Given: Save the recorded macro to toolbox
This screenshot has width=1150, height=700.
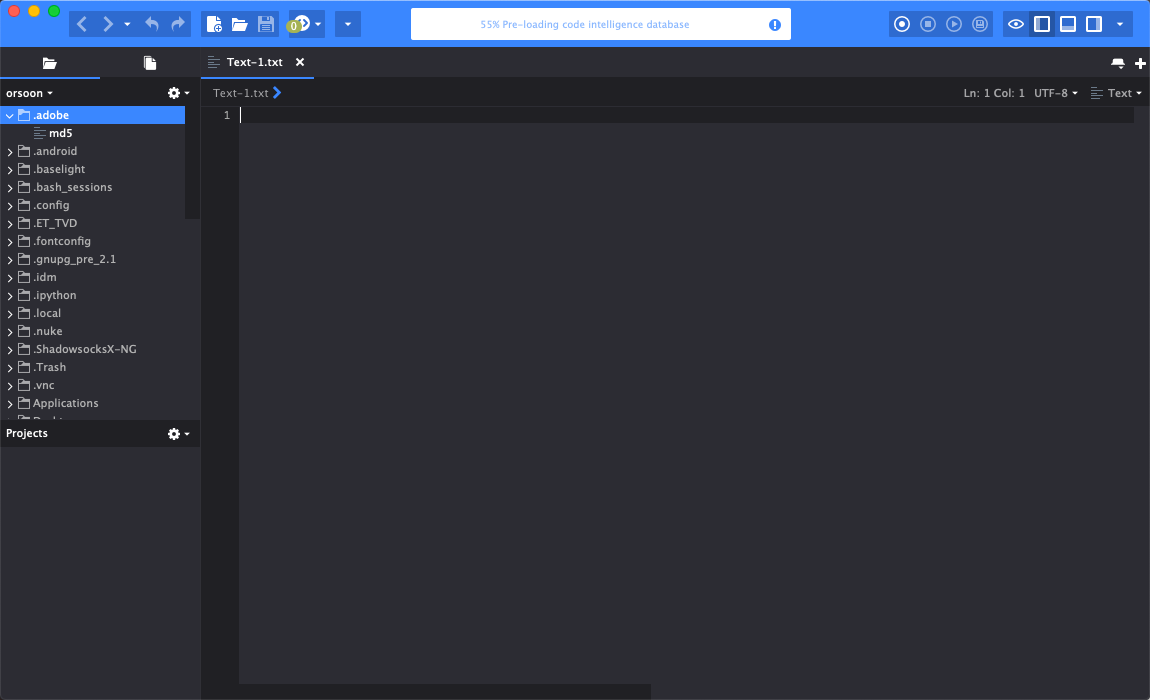Looking at the screenshot, I should (x=980, y=24).
